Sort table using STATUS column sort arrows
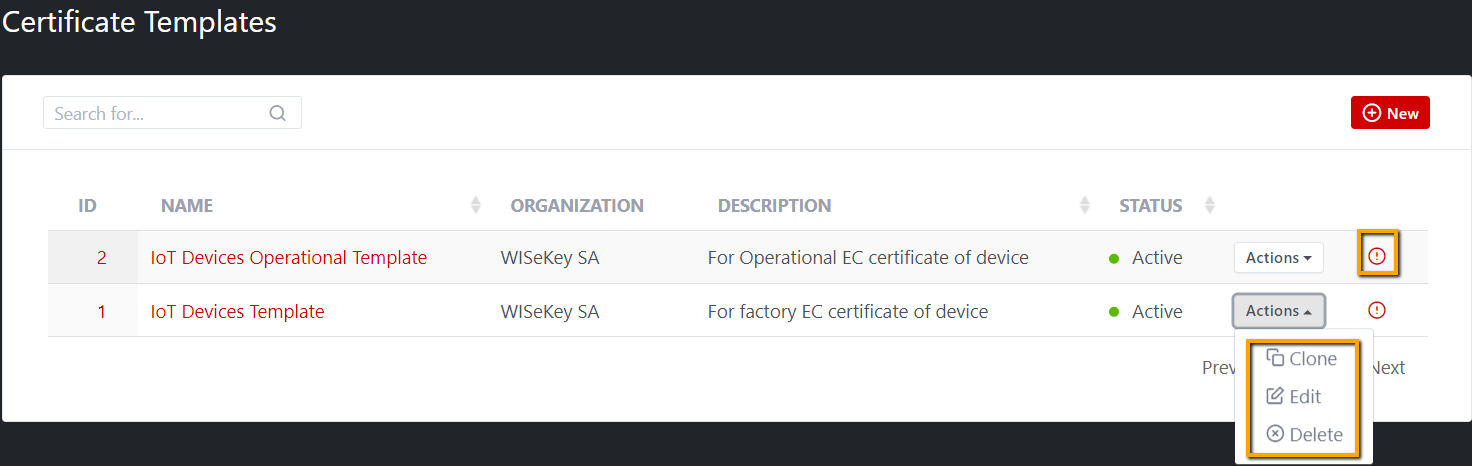The width and height of the screenshot is (1472, 466). [1209, 205]
